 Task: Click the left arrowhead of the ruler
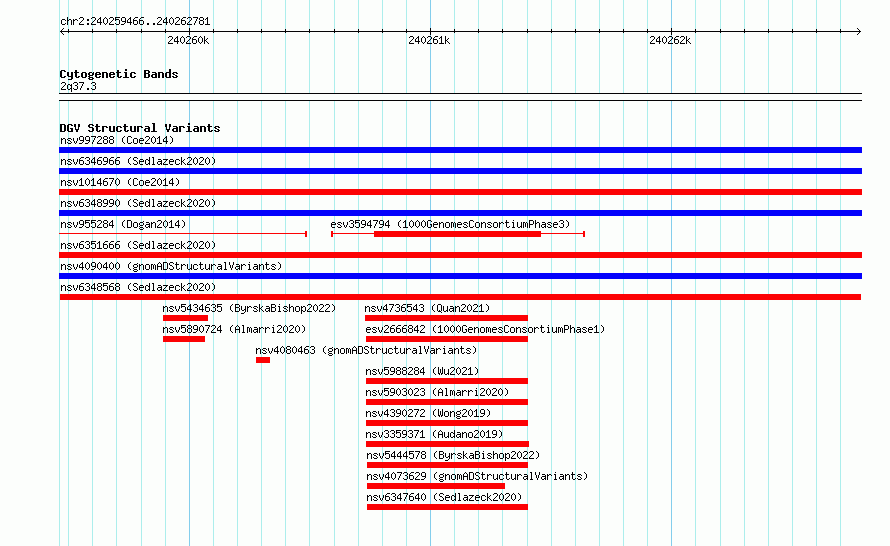click(x=62, y=31)
